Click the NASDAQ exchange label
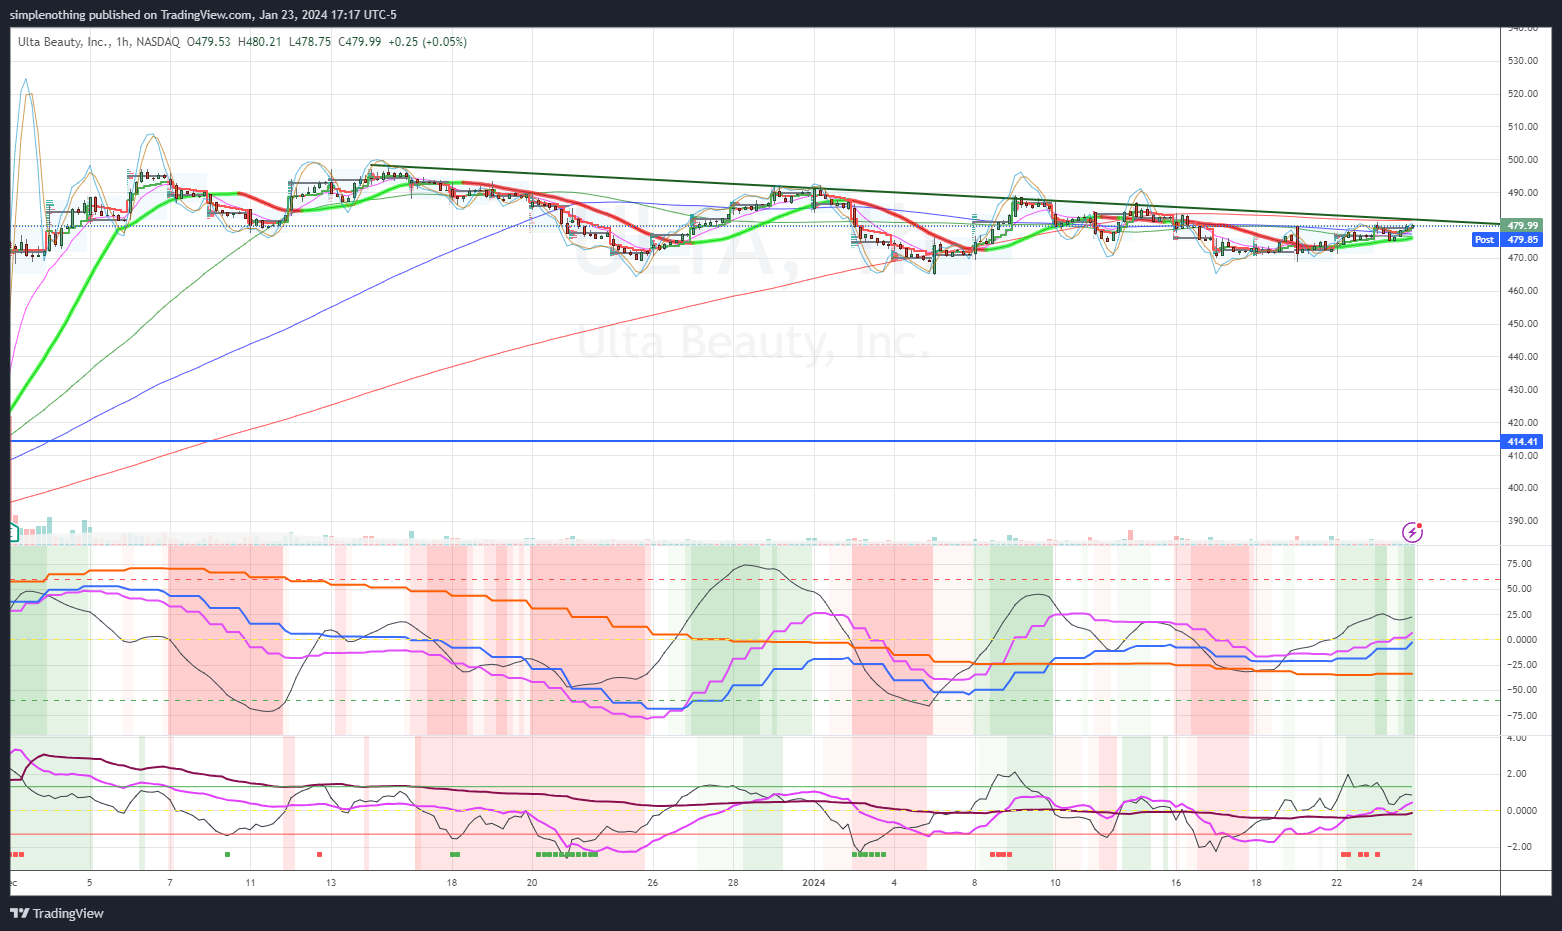This screenshot has height=931, width=1562. (158, 42)
